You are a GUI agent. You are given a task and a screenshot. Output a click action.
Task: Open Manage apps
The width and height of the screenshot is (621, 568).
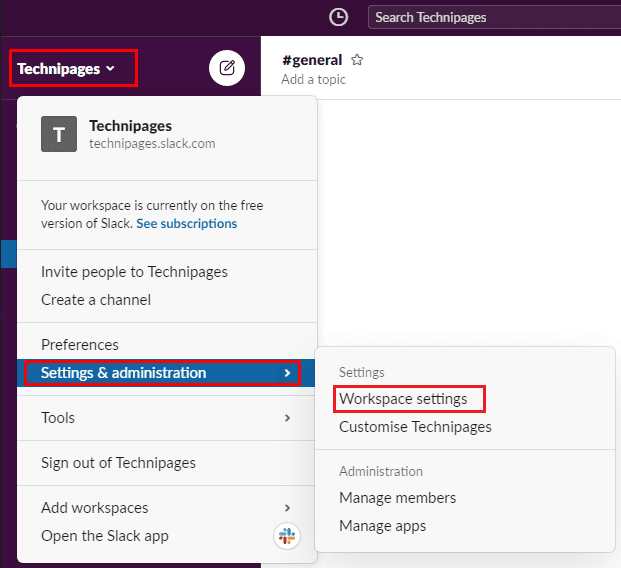point(382,526)
